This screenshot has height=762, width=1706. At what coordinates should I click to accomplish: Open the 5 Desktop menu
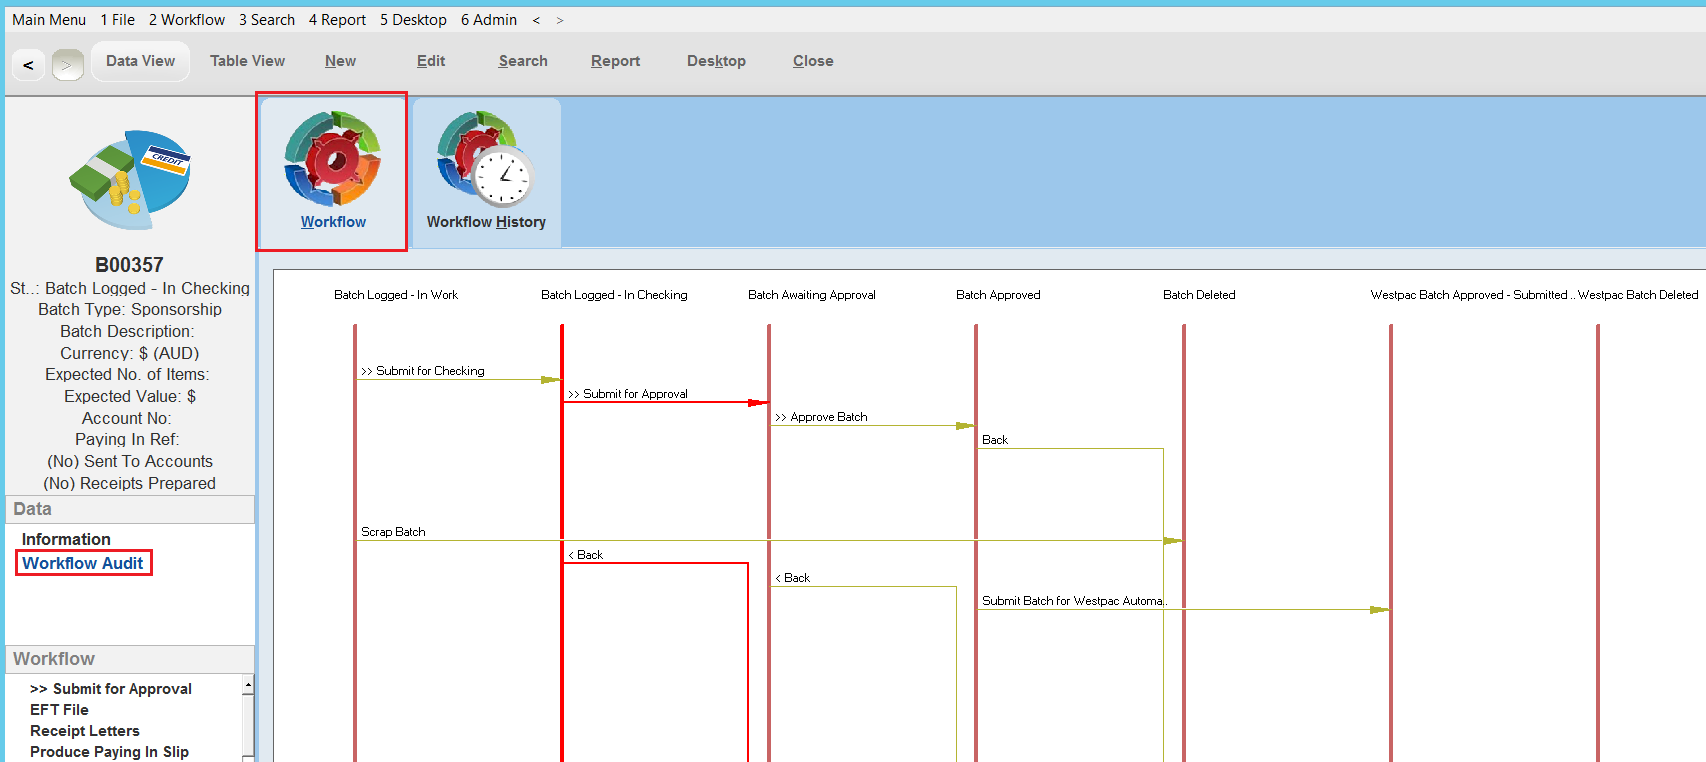413,20
